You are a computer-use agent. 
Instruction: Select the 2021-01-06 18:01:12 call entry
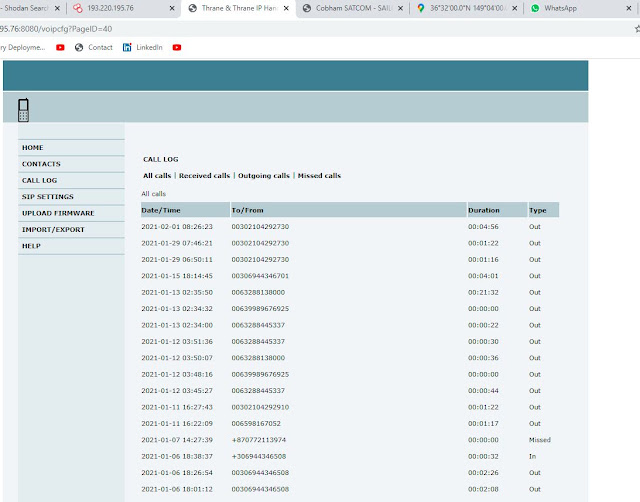click(x=350, y=489)
